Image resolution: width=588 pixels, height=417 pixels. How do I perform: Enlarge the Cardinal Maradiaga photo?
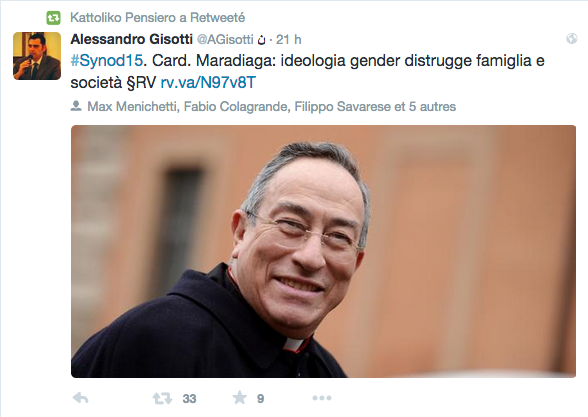pyautogui.click(x=323, y=251)
